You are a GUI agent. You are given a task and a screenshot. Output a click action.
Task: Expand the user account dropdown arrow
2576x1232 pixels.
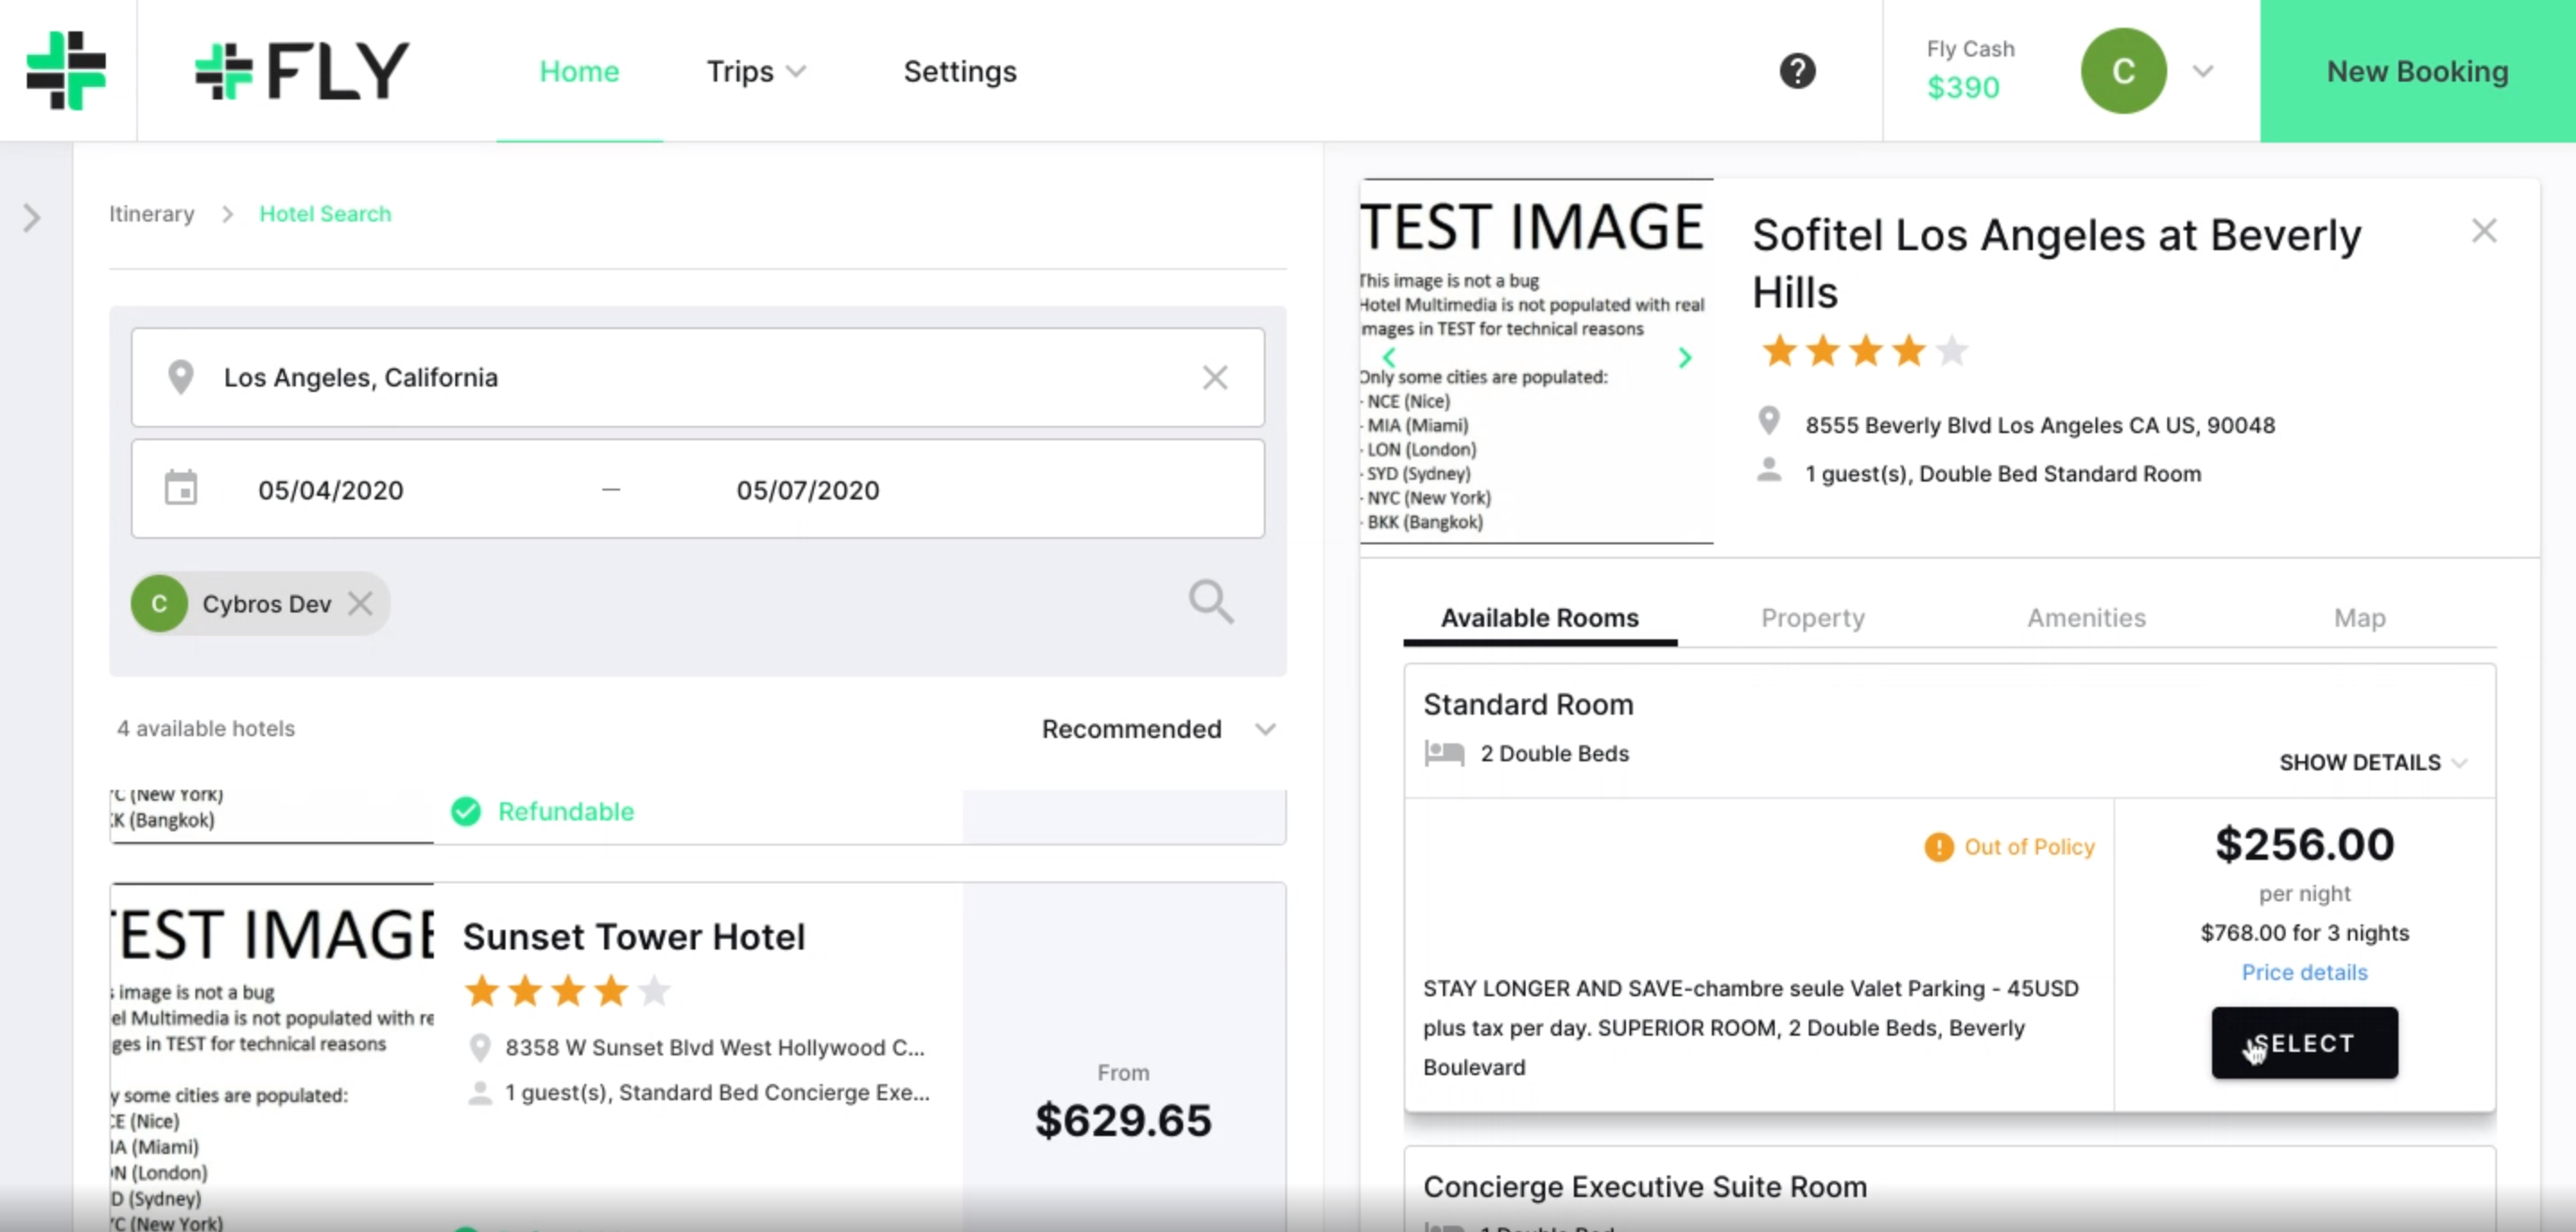[2203, 71]
